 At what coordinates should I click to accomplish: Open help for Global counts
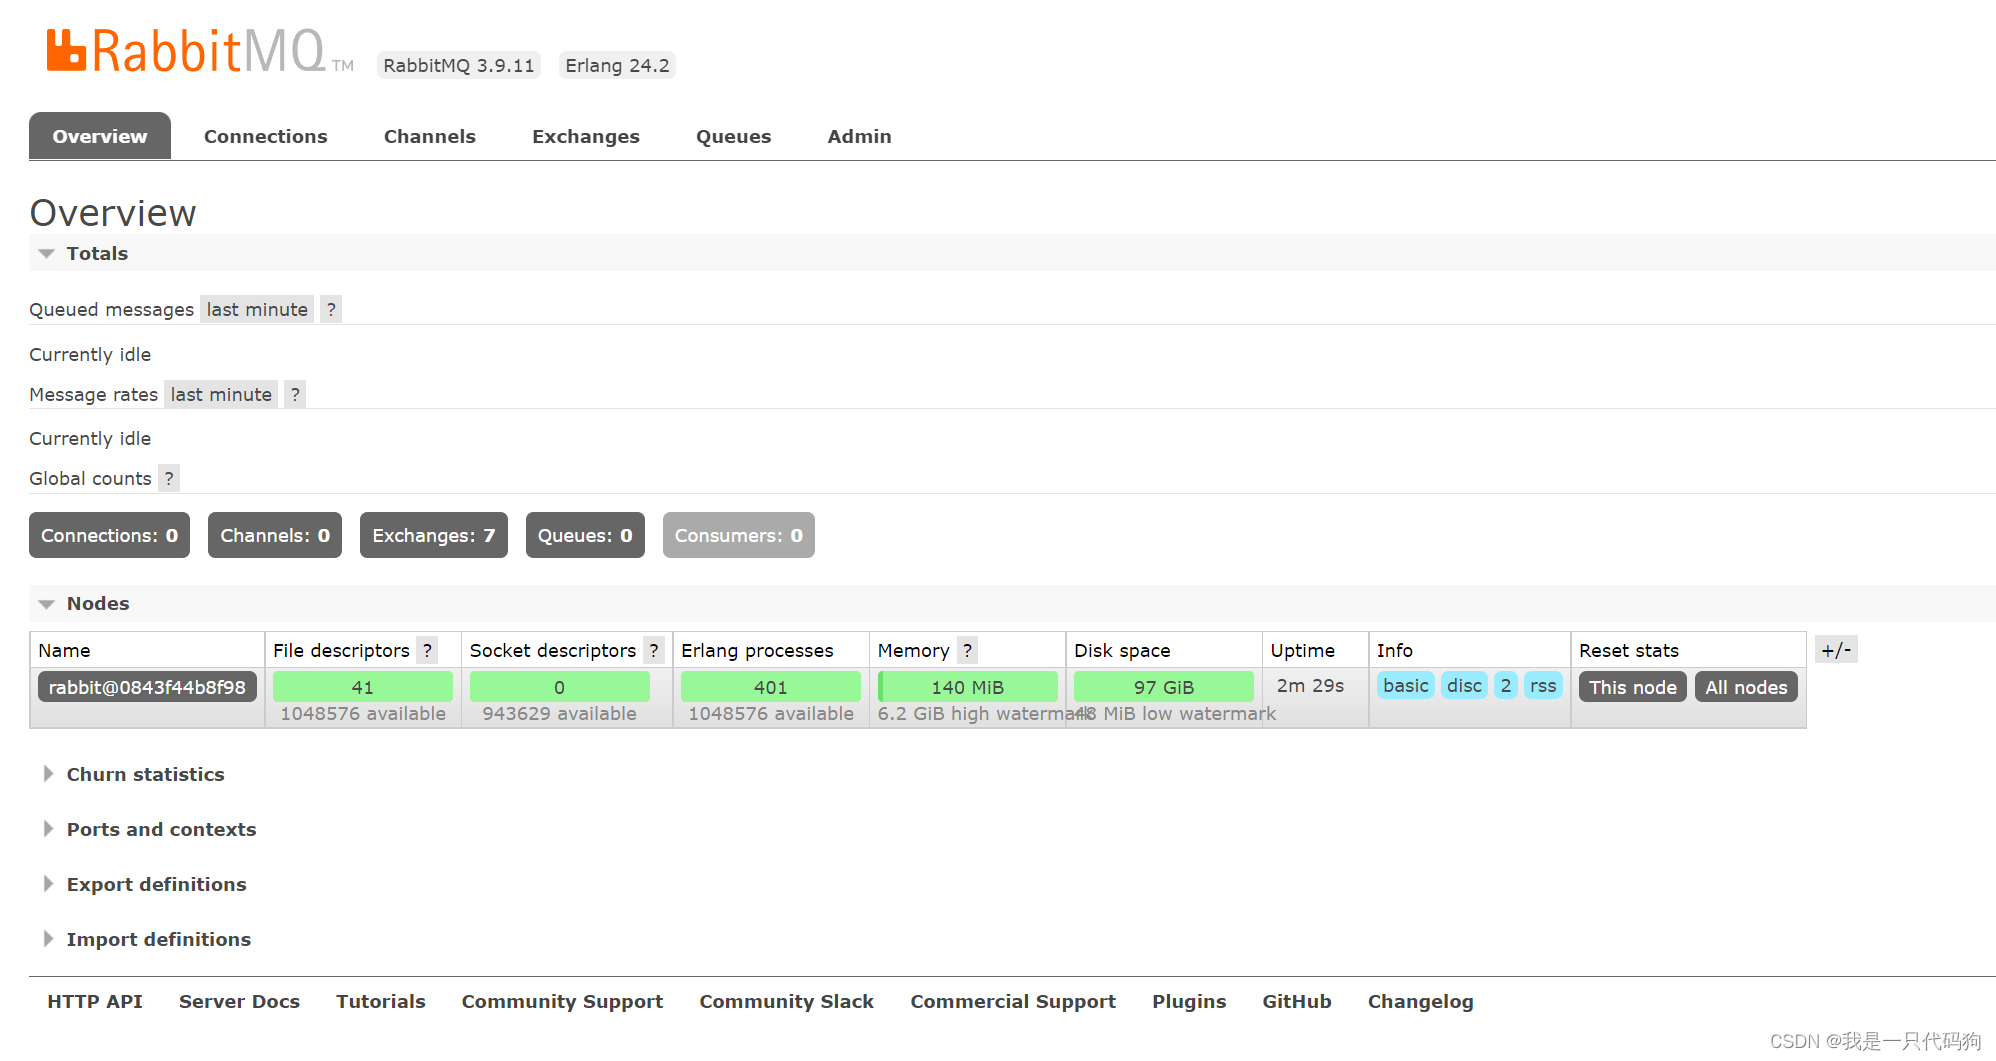(168, 478)
